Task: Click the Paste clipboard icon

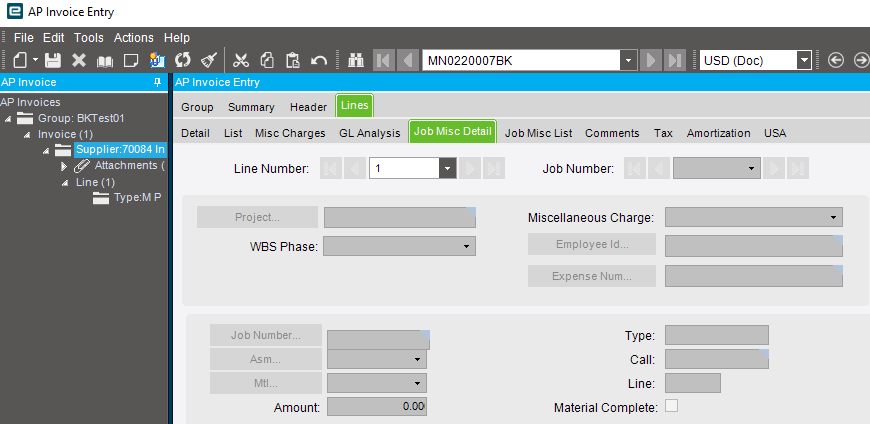Action: click(x=293, y=60)
